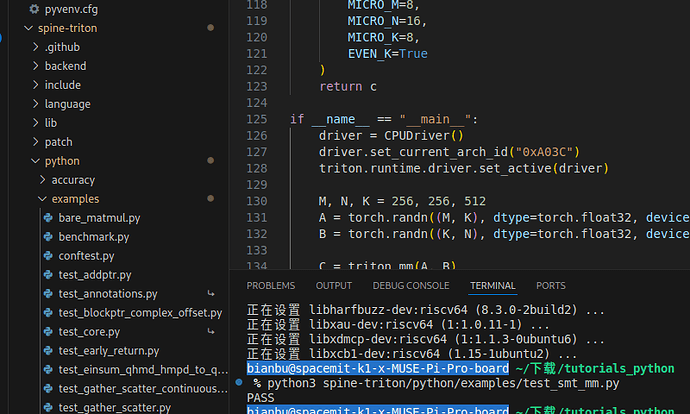Open test_blockptr_complex_offset.py from the explorer
Viewport: 690px width, 414px height.
(x=139, y=313)
